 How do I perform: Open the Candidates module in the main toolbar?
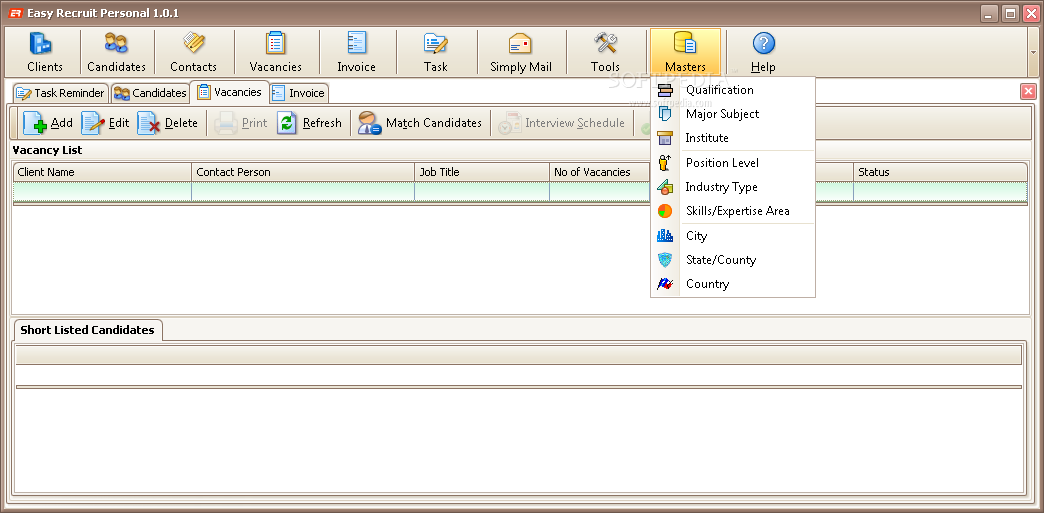[x=117, y=53]
